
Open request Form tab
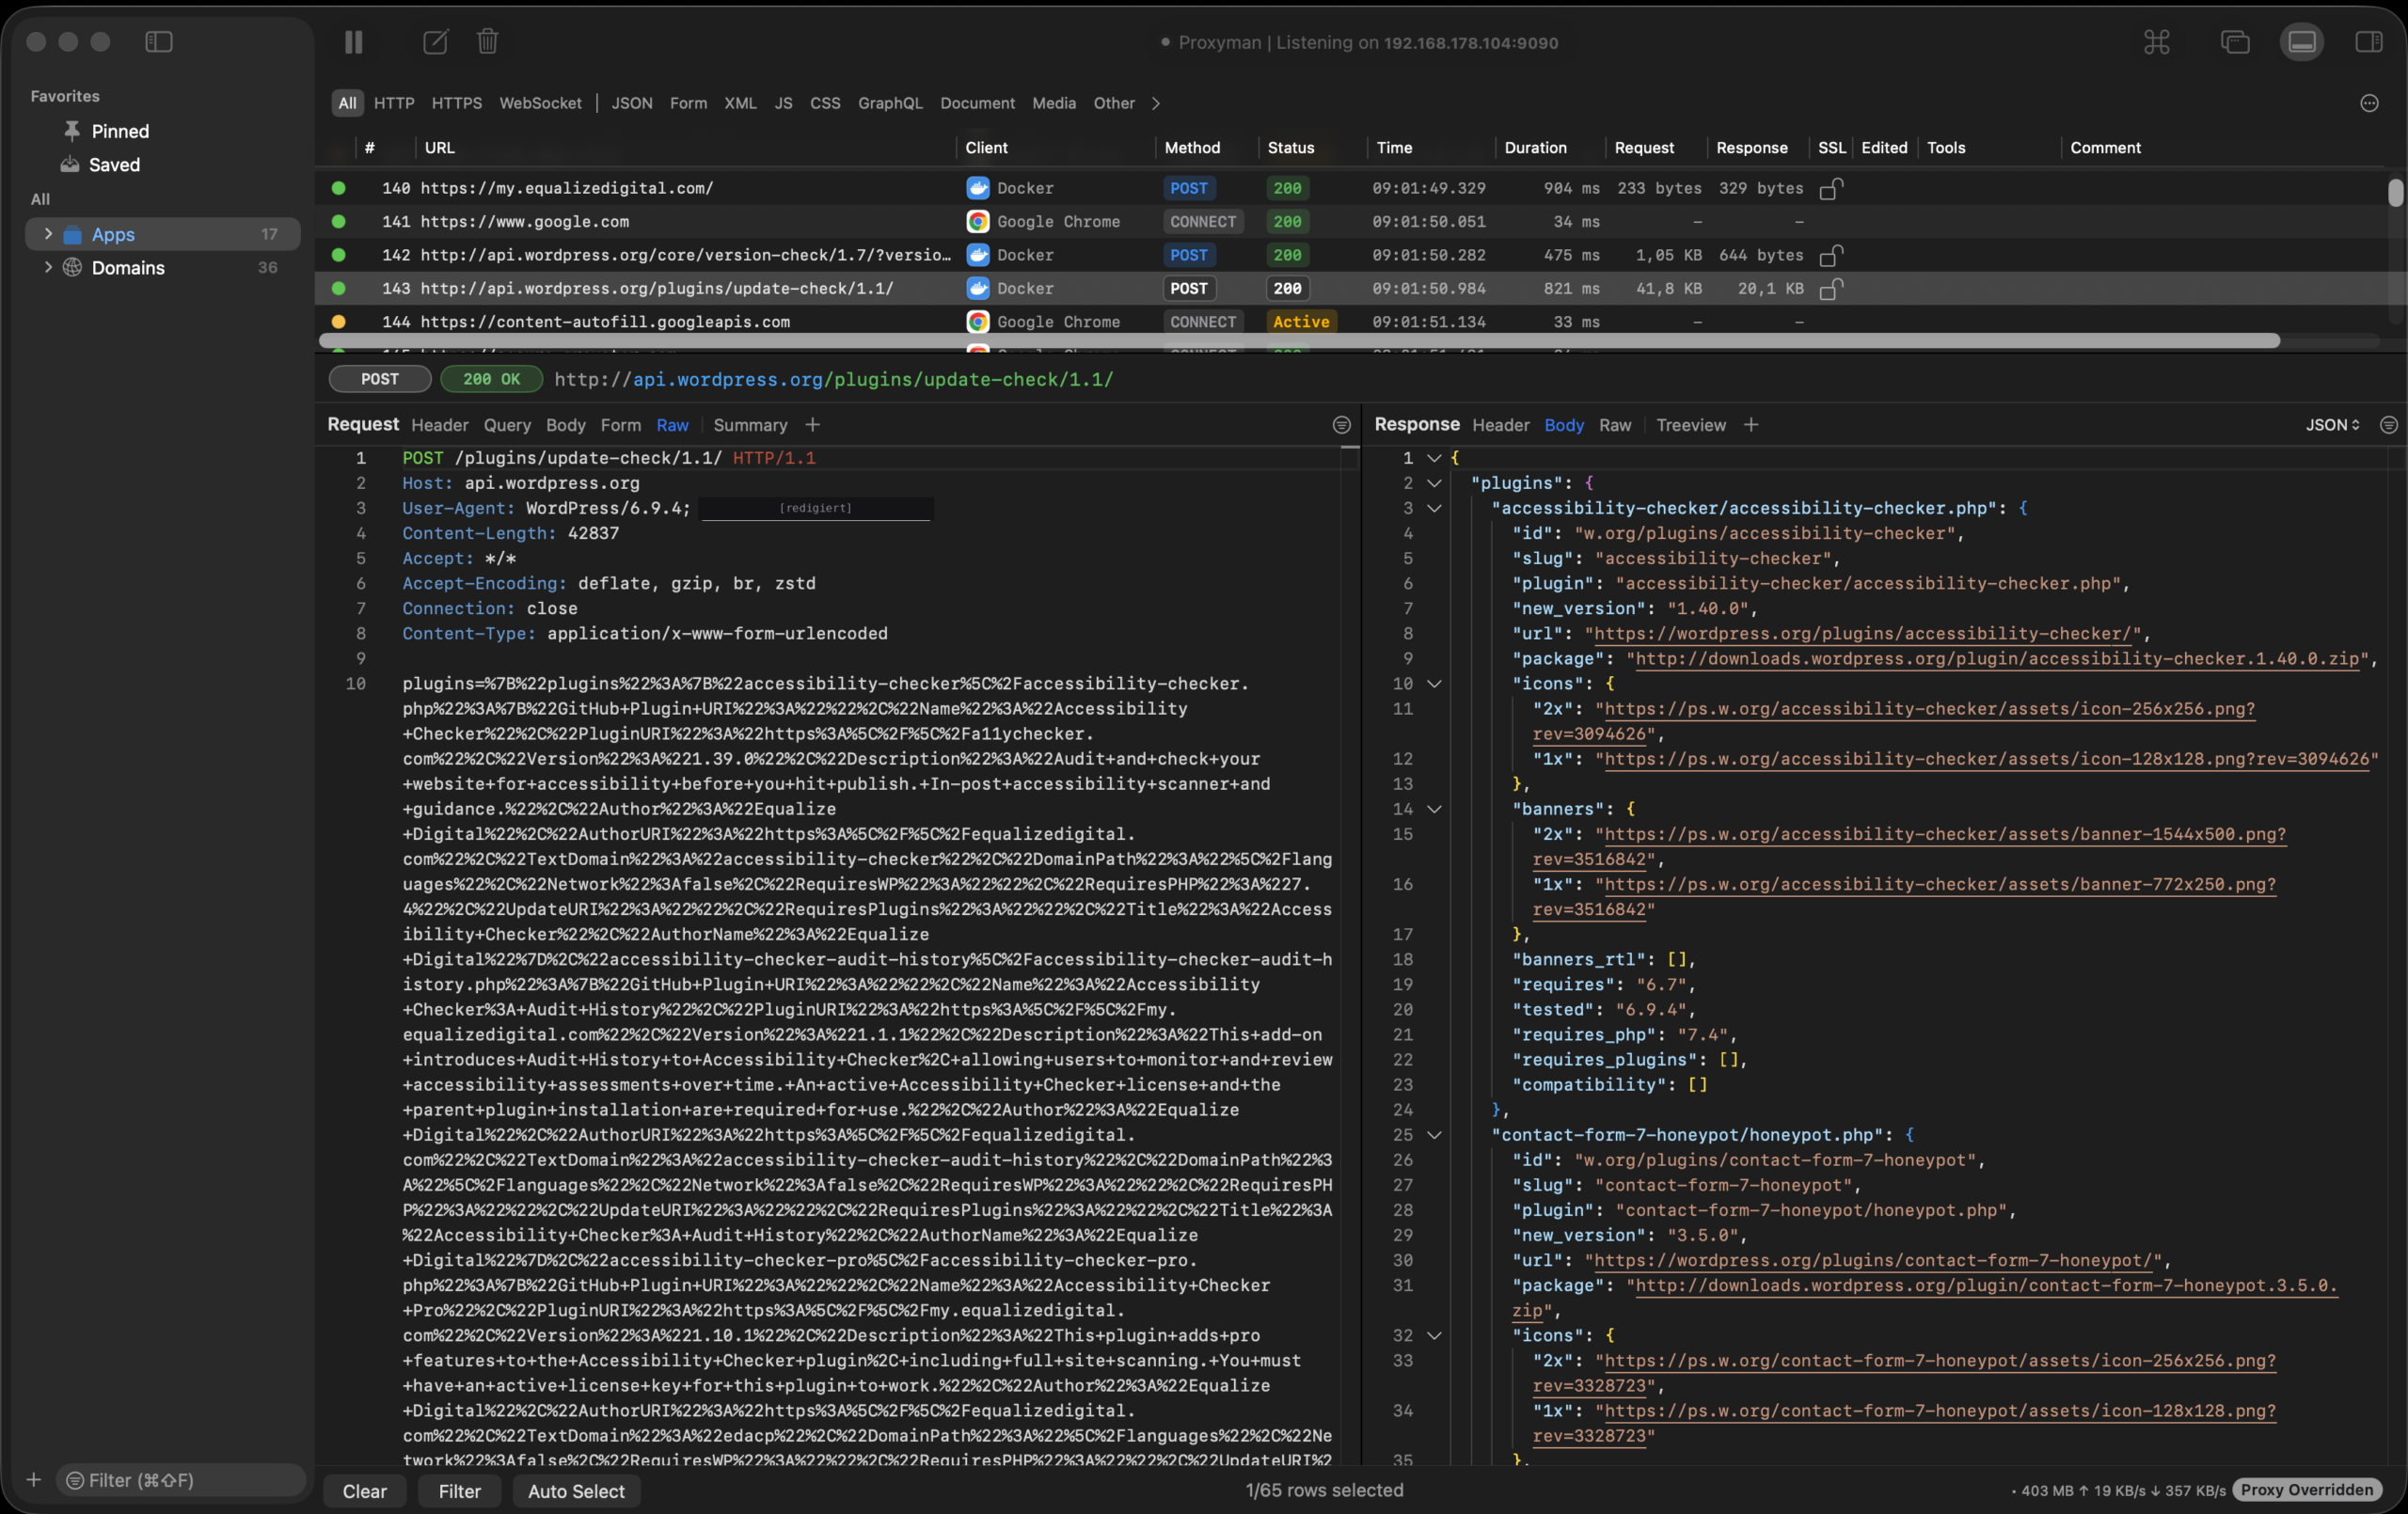point(621,425)
